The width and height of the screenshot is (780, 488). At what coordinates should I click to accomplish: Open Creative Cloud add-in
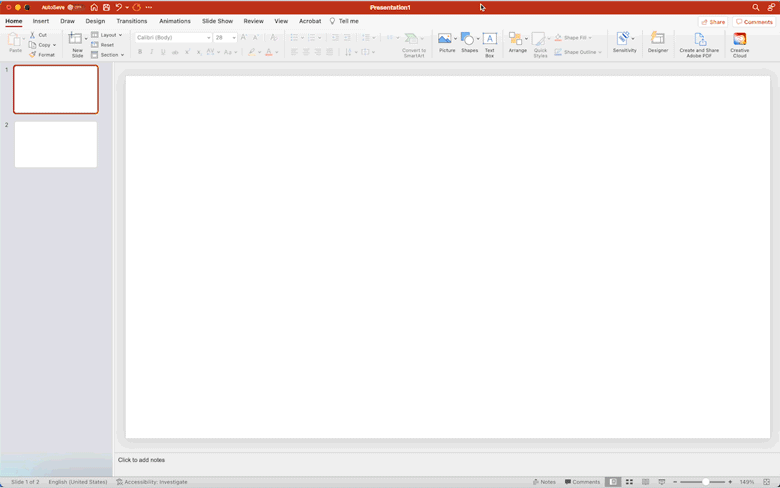739,43
